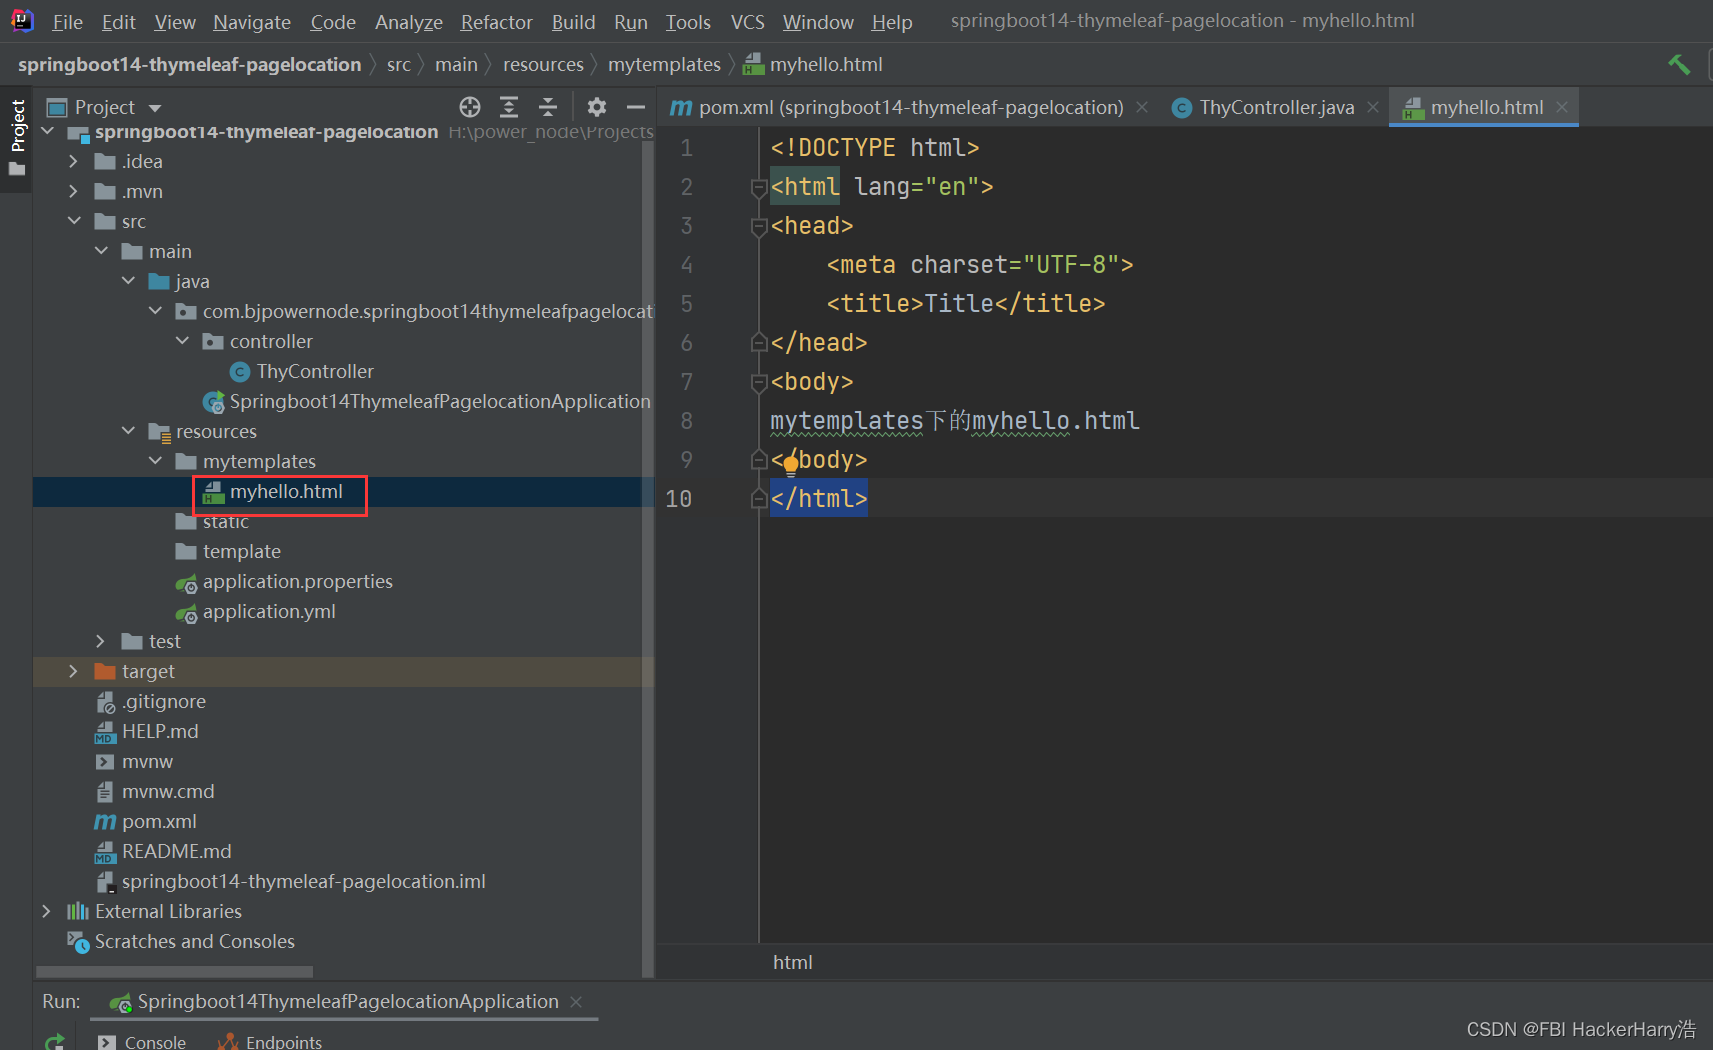Click line number 10 in the gutter
The height and width of the screenshot is (1050, 1713).
[x=679, y=499]
